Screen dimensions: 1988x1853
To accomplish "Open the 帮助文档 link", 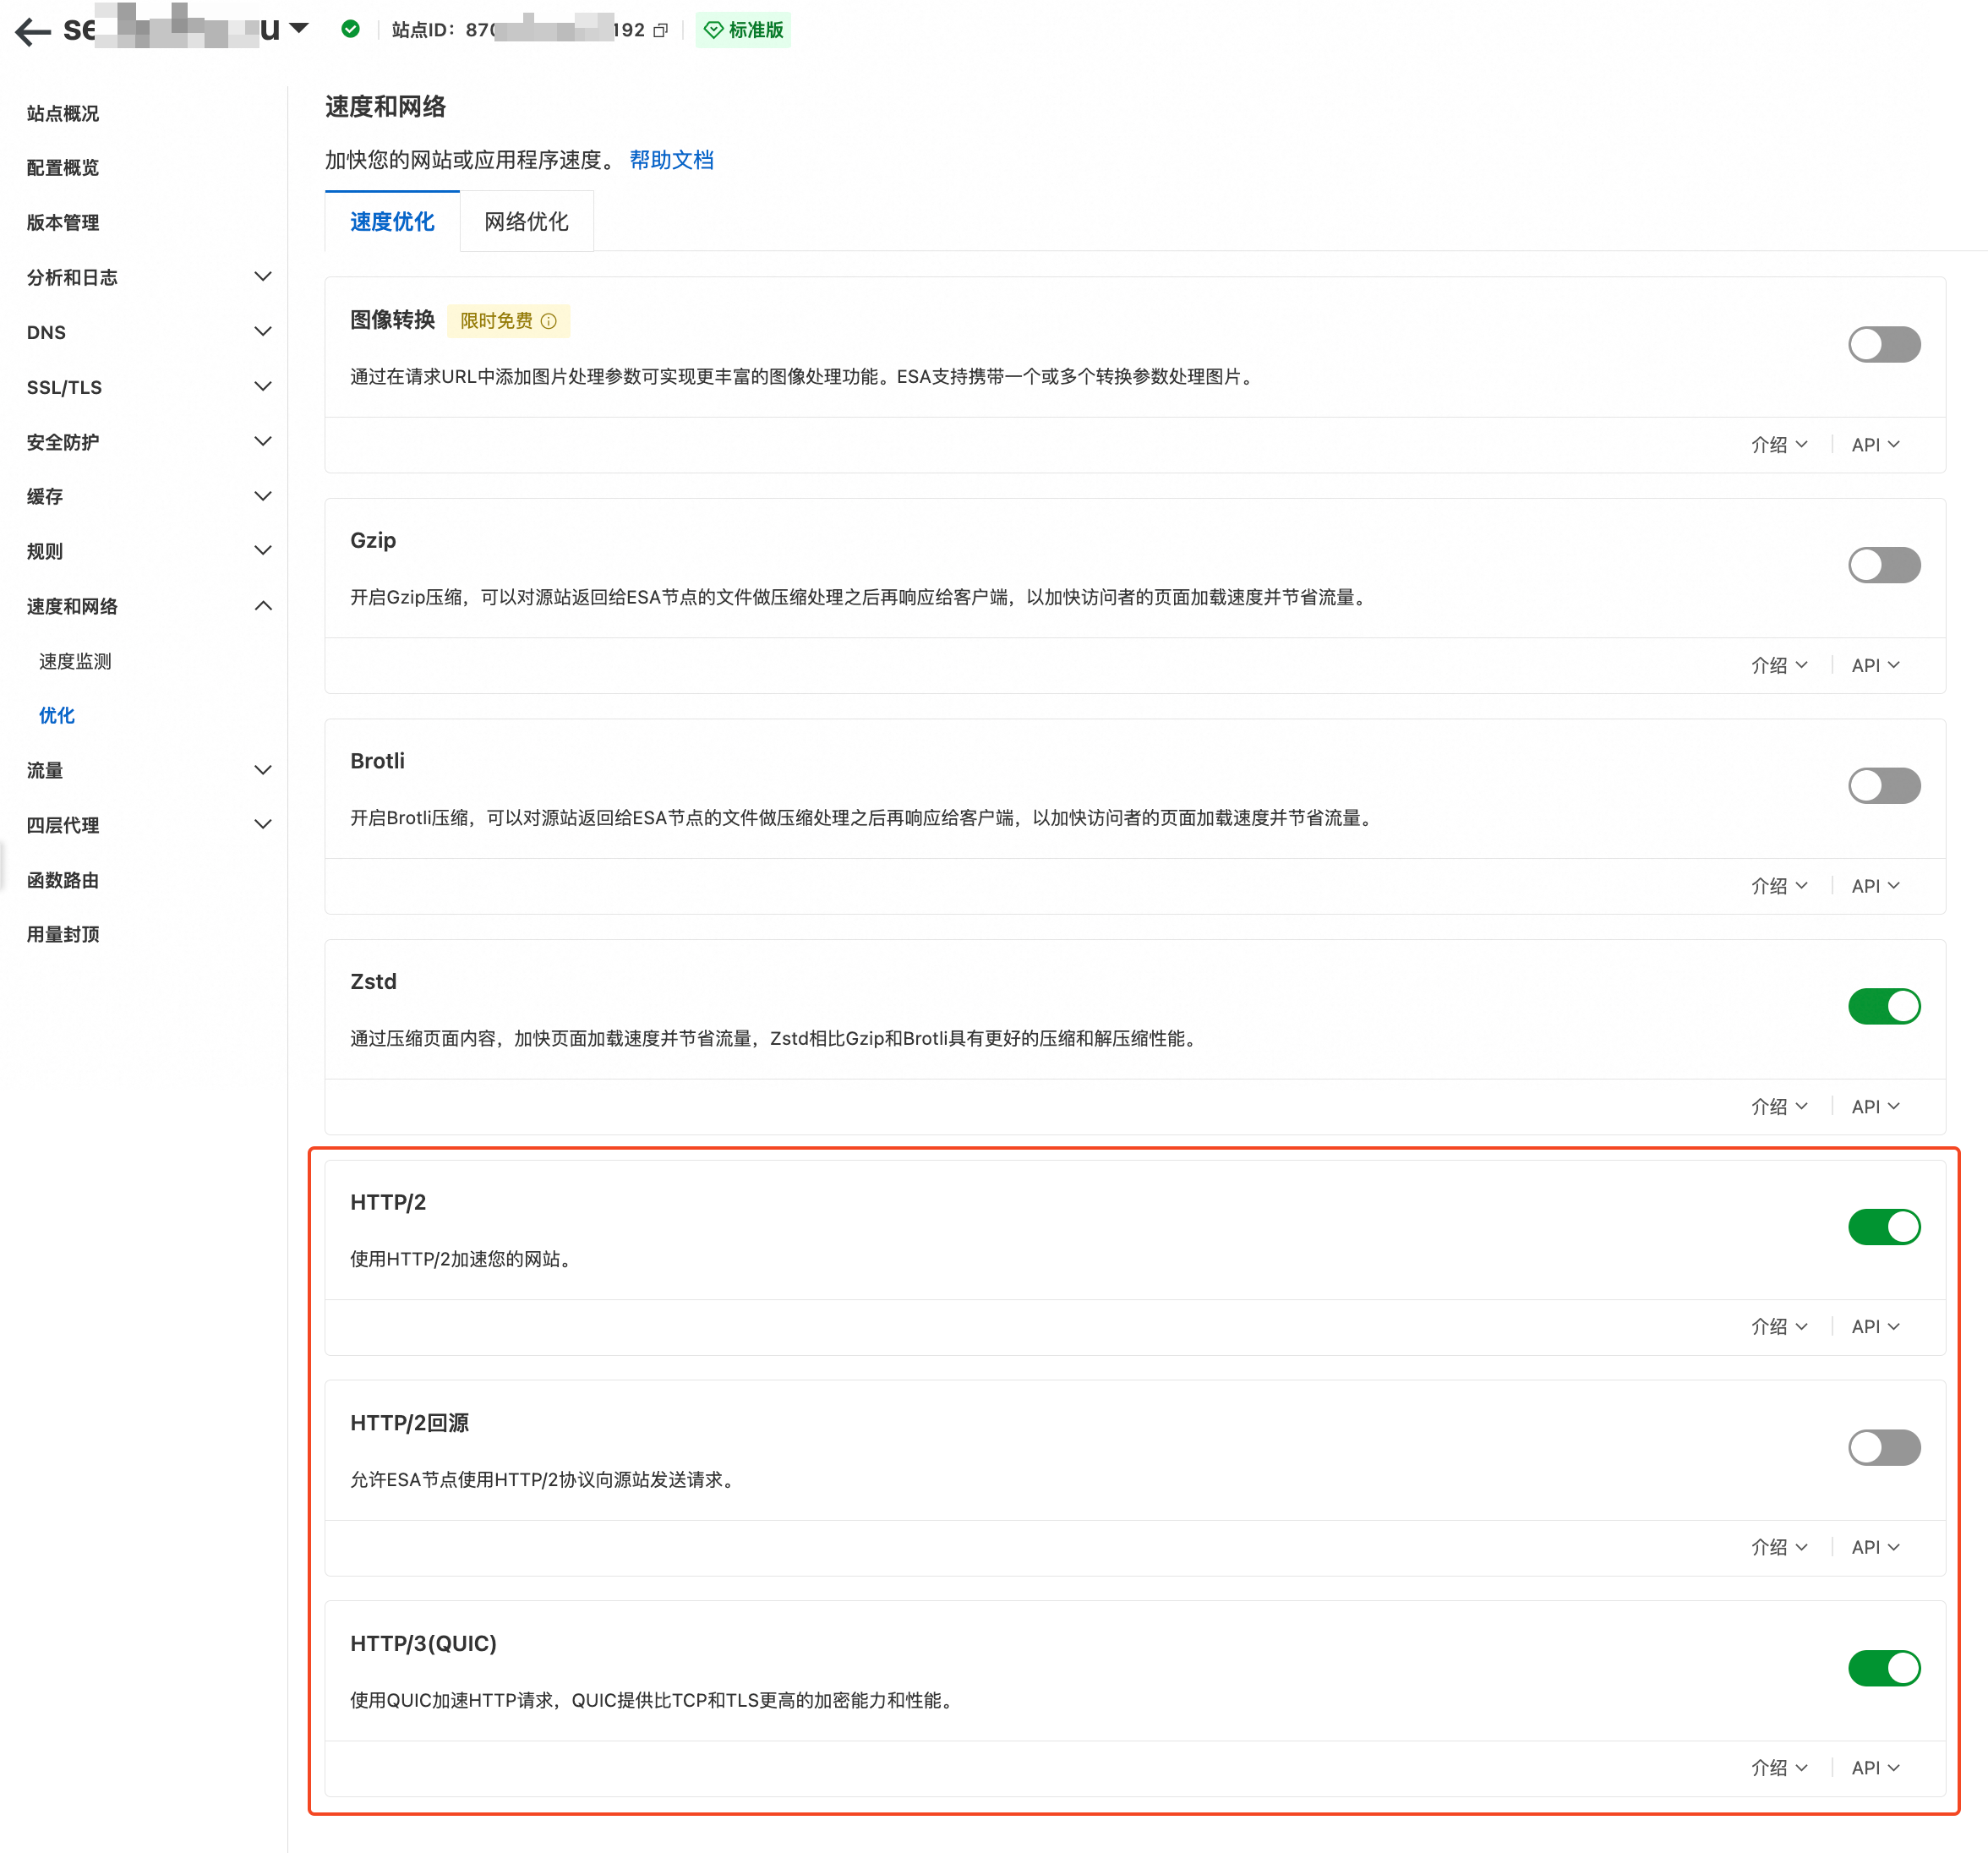I will (671, 160).
